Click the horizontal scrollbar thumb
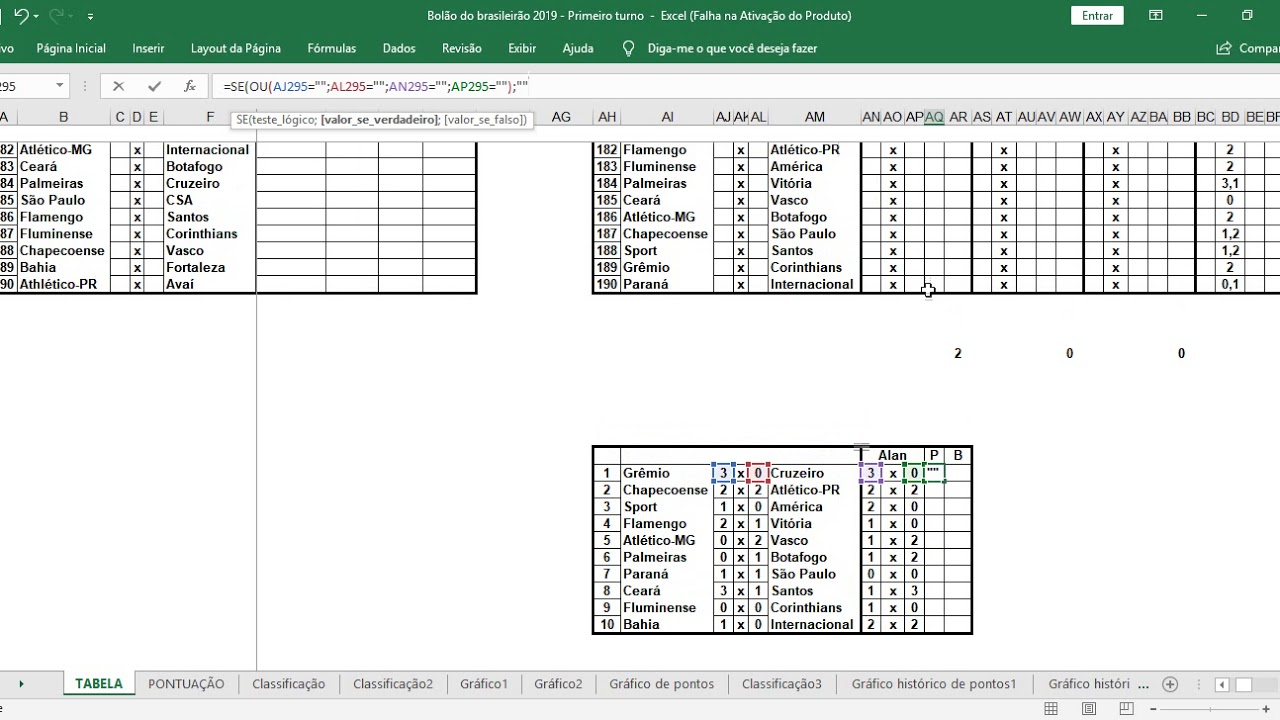This screenshot has width=1280, height=720. (1243, 685)
